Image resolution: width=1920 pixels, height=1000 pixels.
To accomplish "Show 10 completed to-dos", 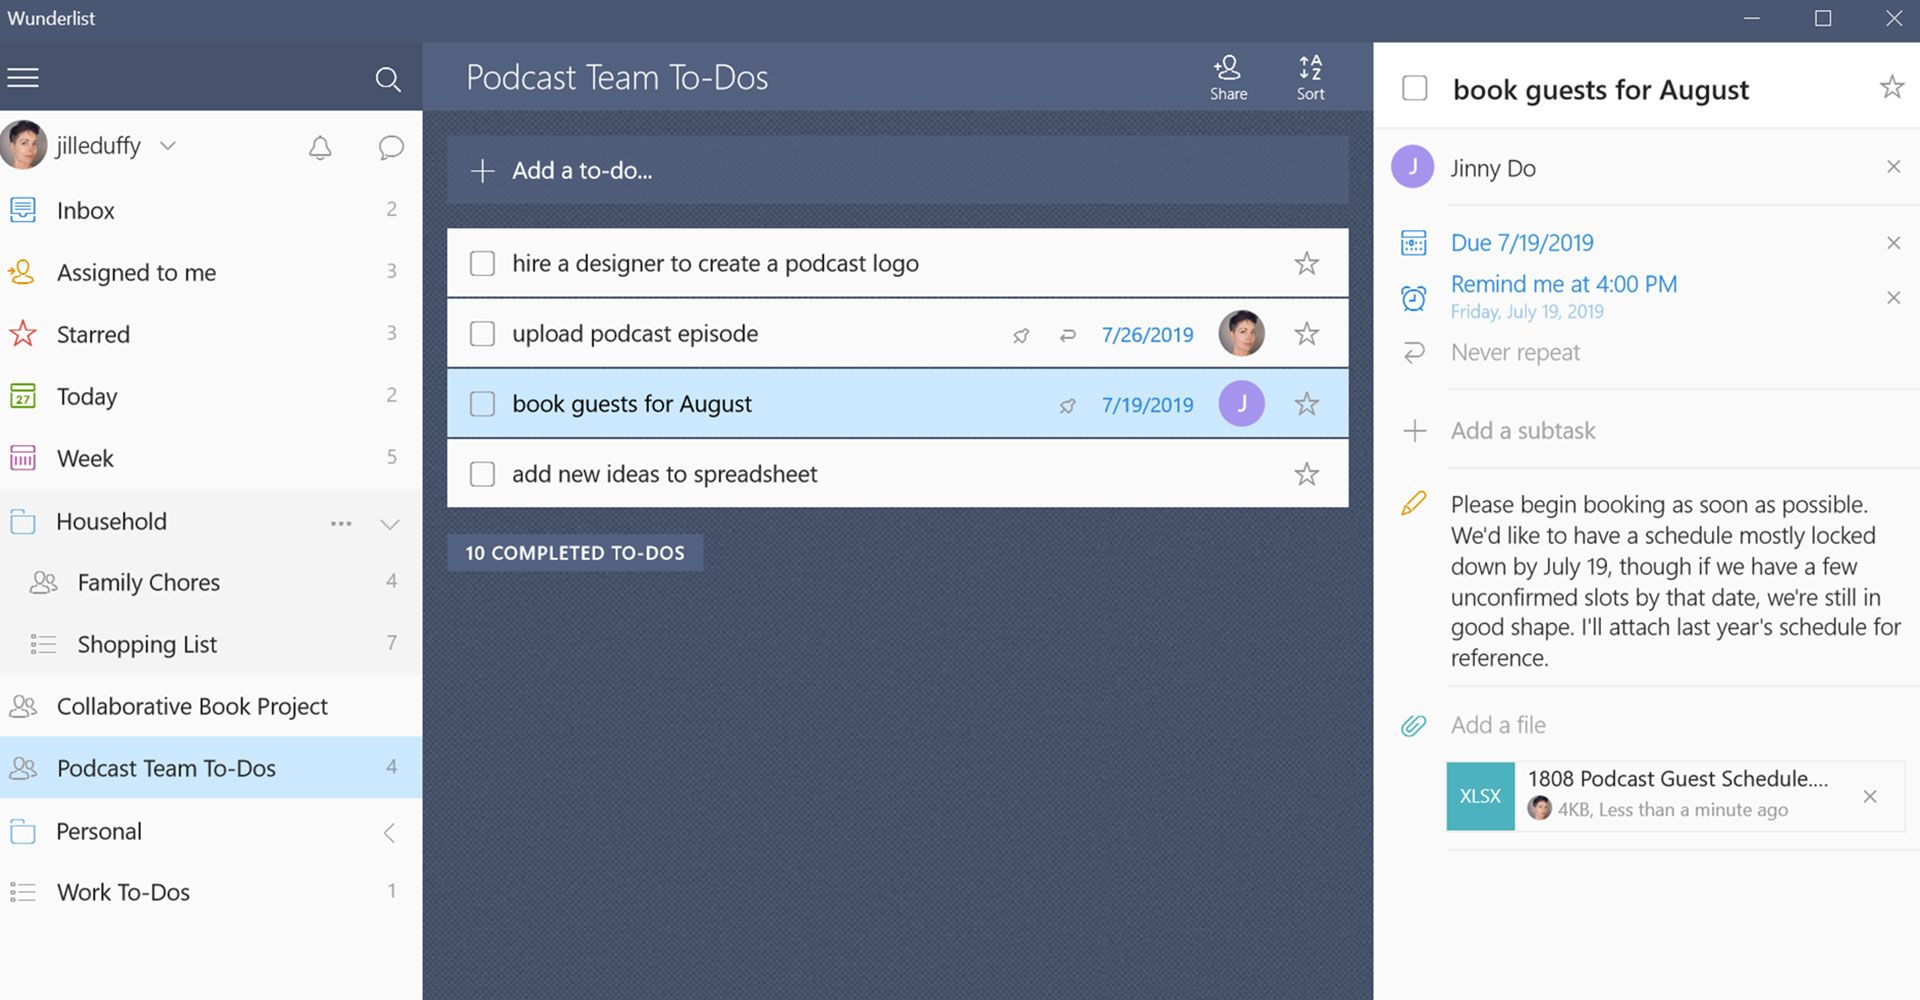I will click(x=575, y=553).
